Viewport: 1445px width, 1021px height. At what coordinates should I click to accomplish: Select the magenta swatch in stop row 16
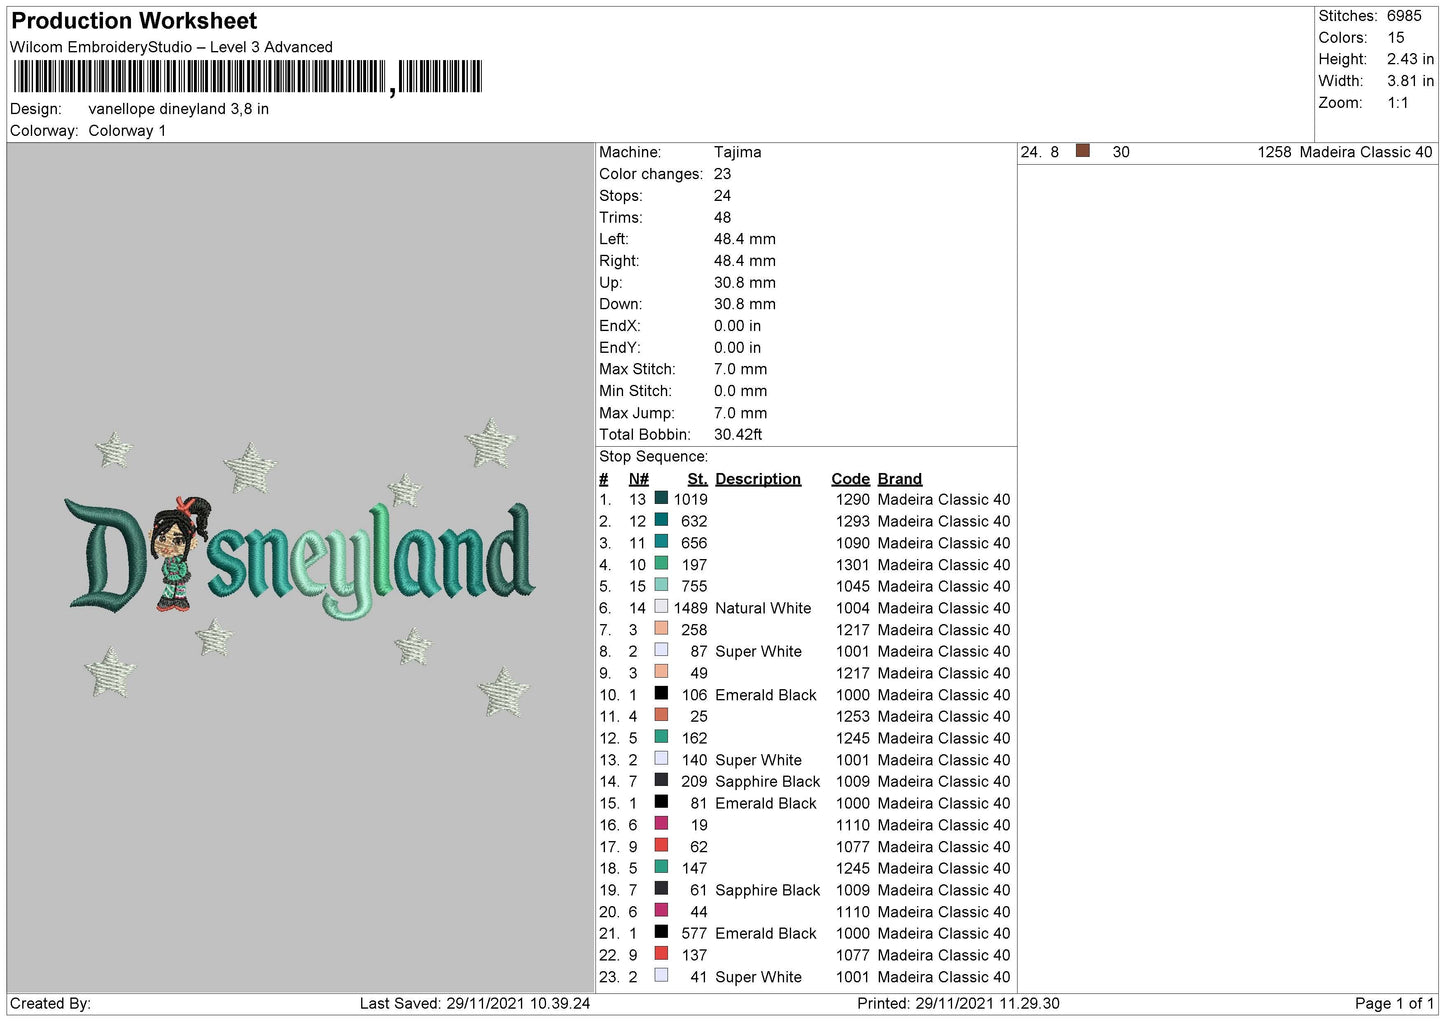[661, 823]
